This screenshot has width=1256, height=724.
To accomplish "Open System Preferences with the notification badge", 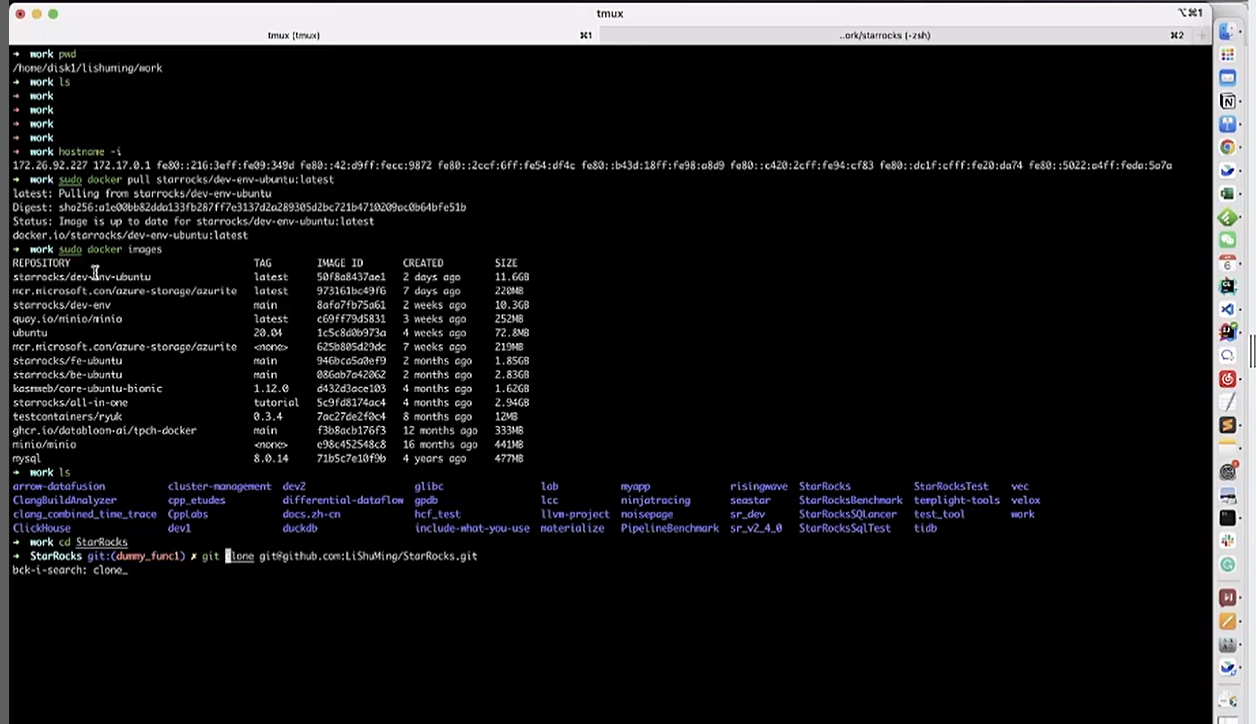I will [x=1227, y=471].
